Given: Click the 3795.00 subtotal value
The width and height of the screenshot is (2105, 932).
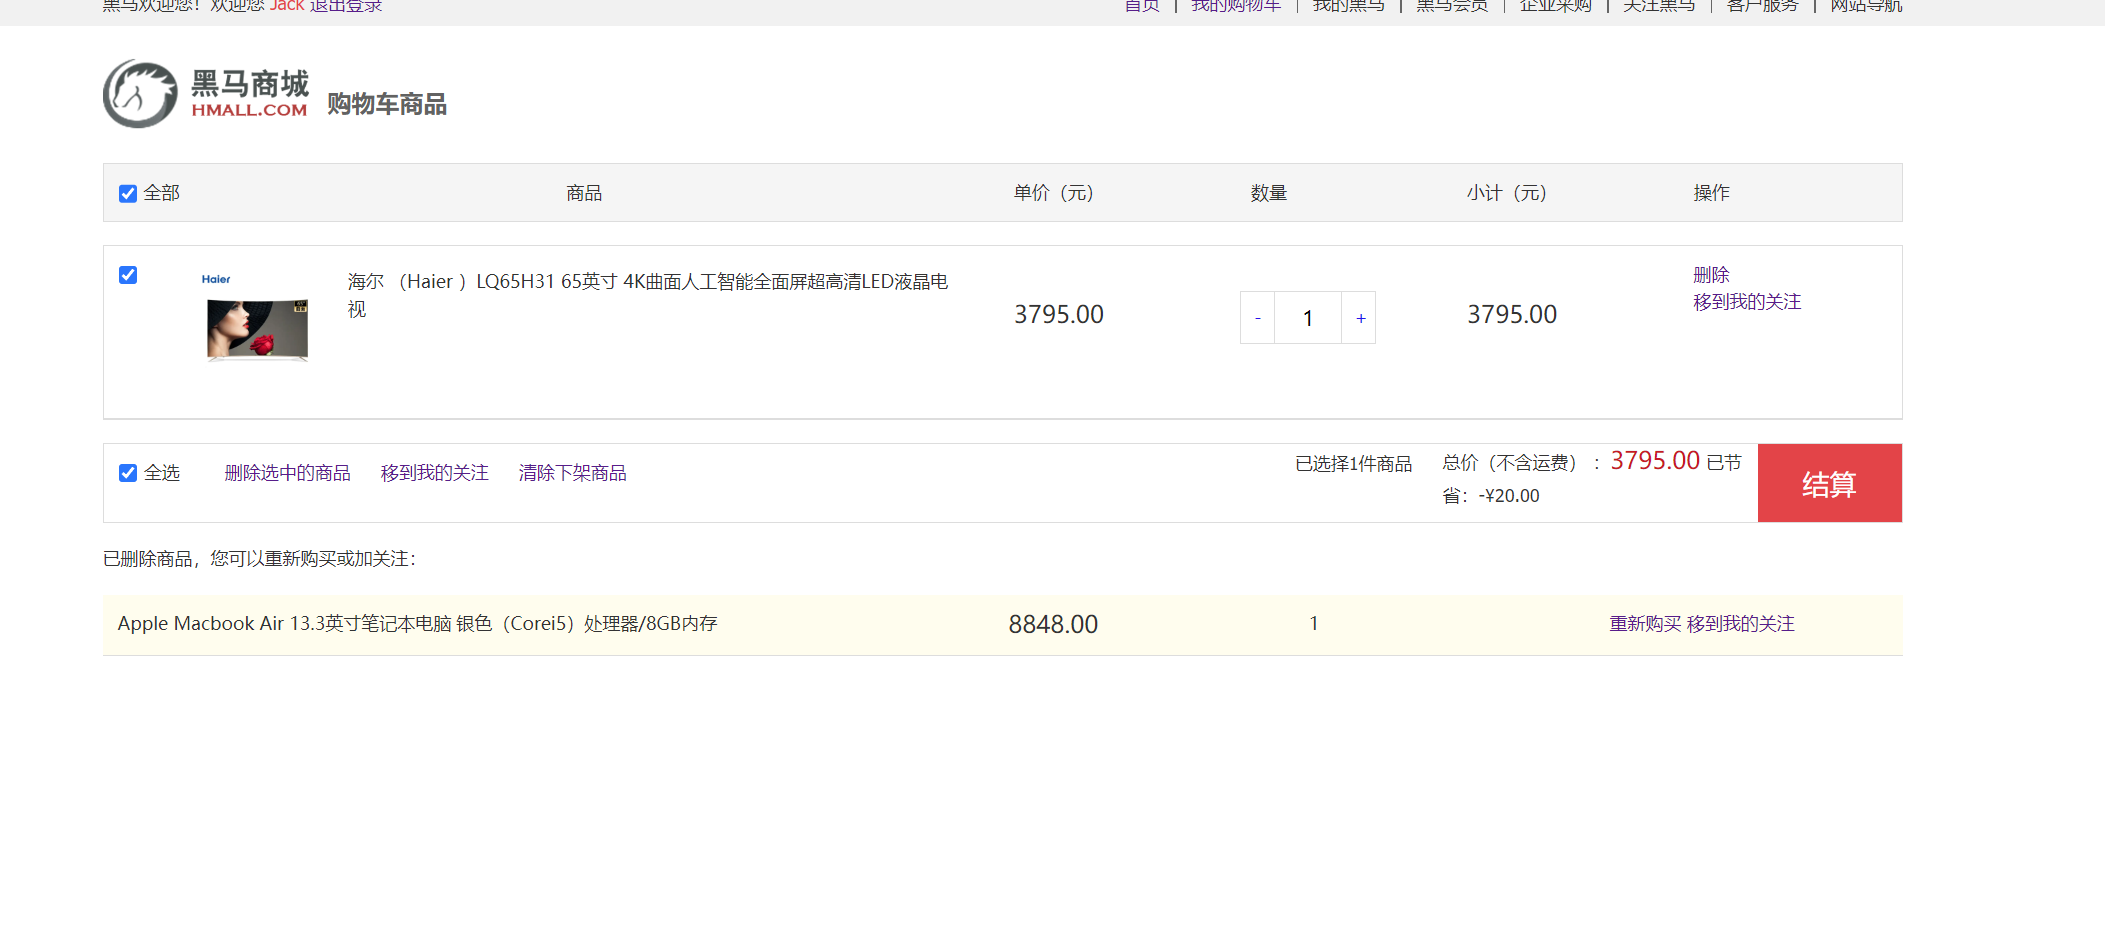Looking at the screenshot, I should tap(1512, 315).
